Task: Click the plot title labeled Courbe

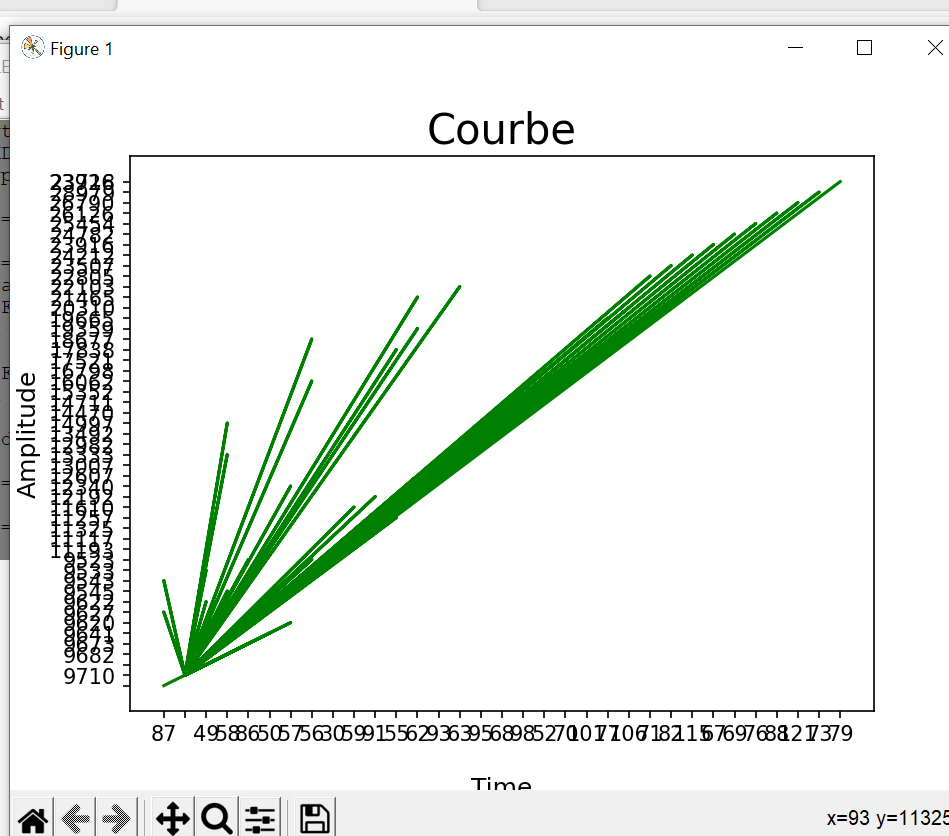Action: pos(501,129)
